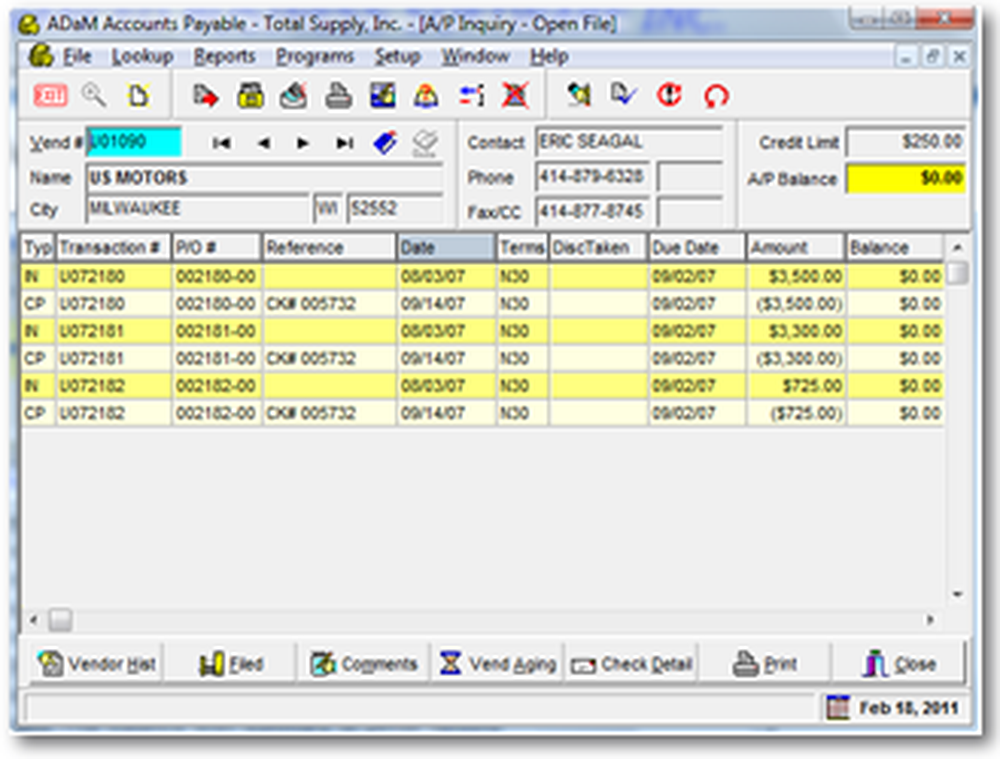Go to the first vendor record

[x=222, y=144]
